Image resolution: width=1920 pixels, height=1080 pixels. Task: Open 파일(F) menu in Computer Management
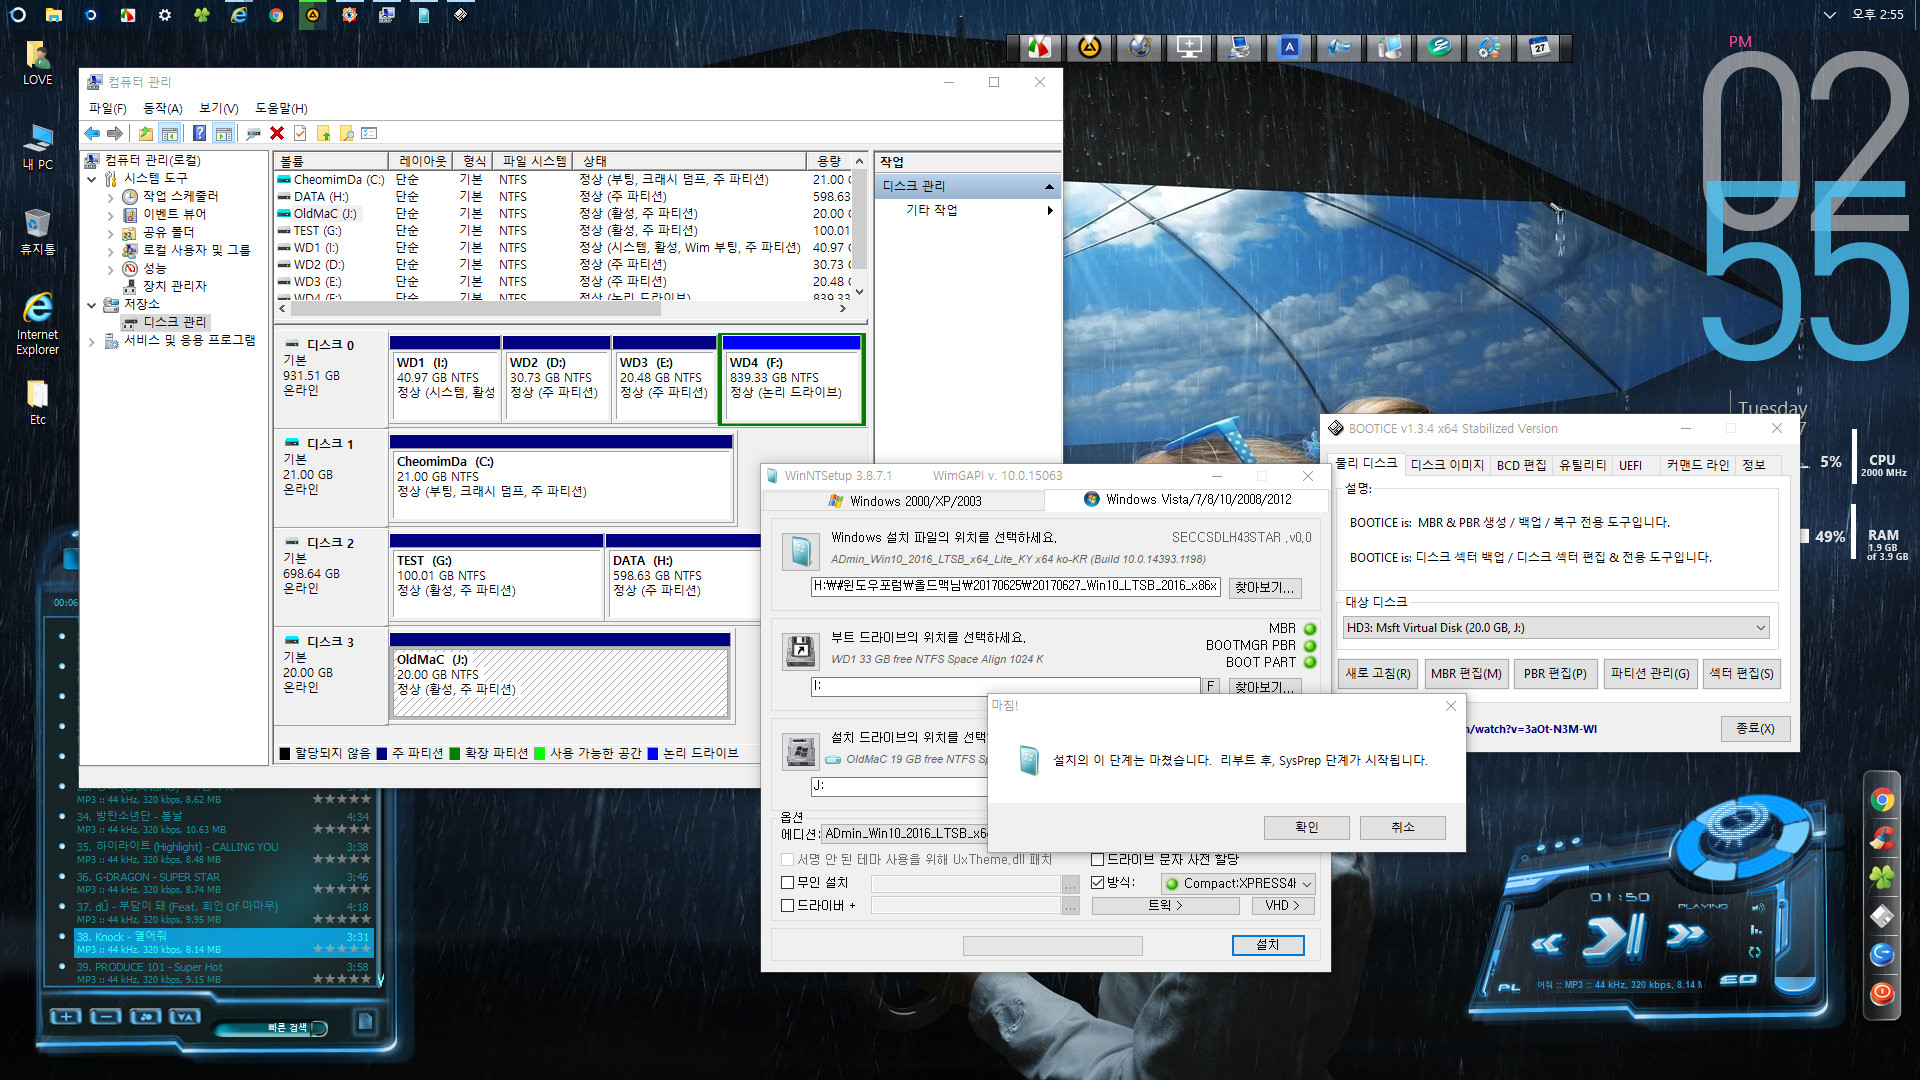(x=107, y=108)
